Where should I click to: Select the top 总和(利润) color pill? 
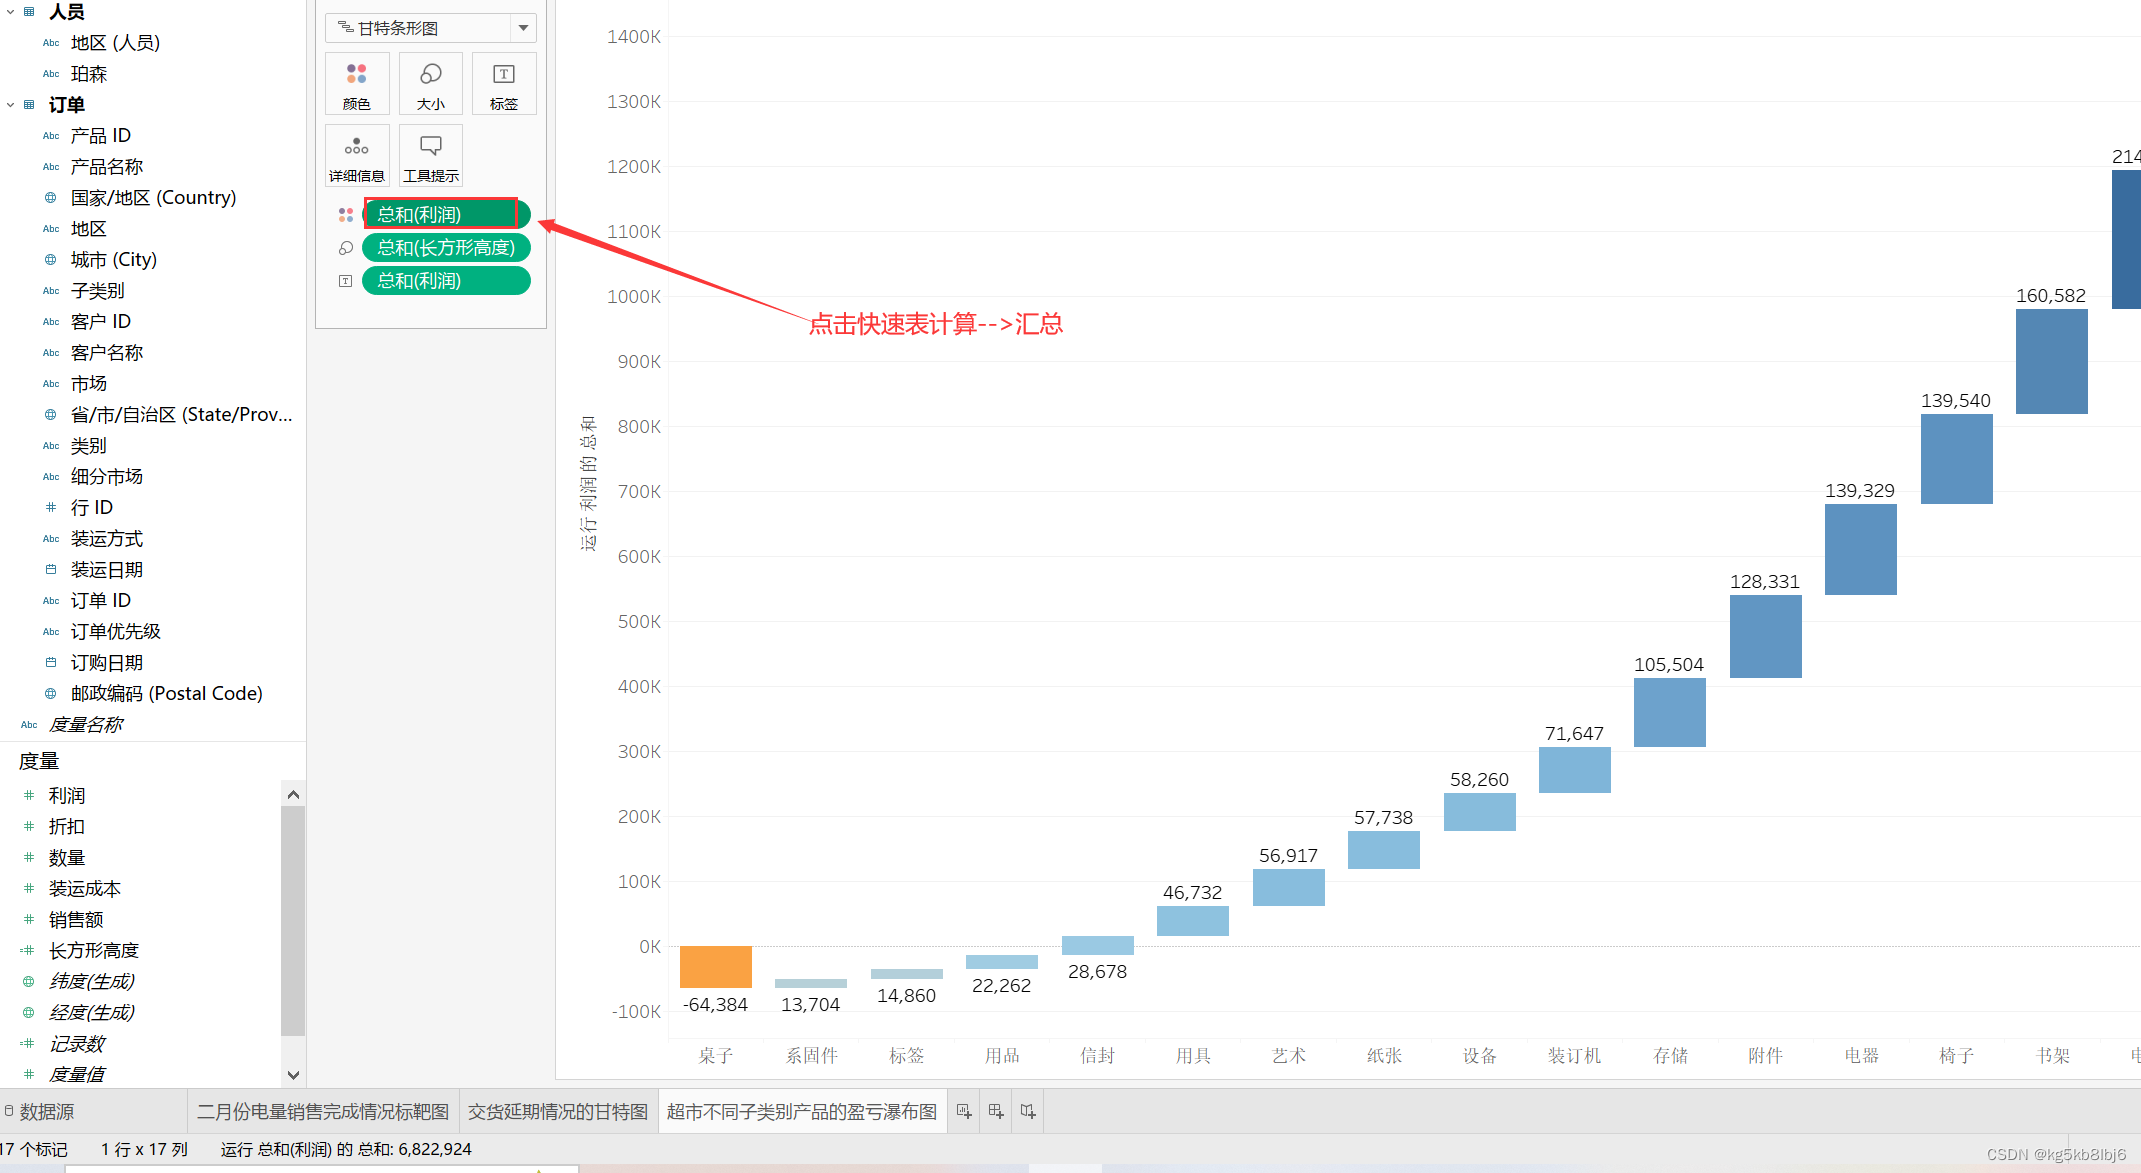pos(446,215)
